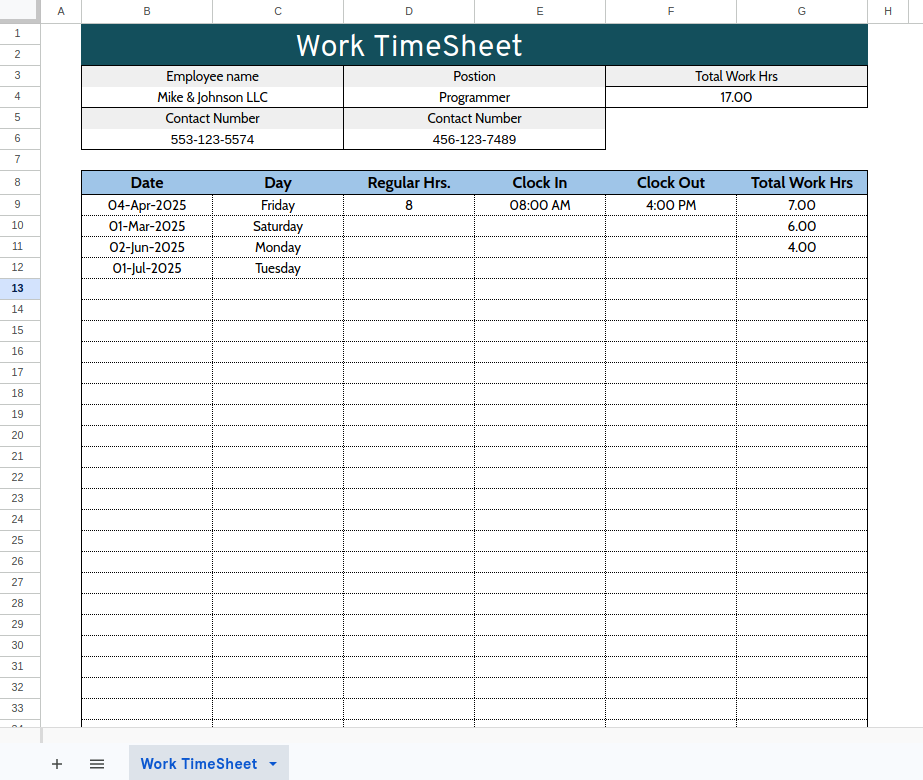Viewport: 923px width, 780px height.
Task: Select row 13 header
Action: coord(18,288)
